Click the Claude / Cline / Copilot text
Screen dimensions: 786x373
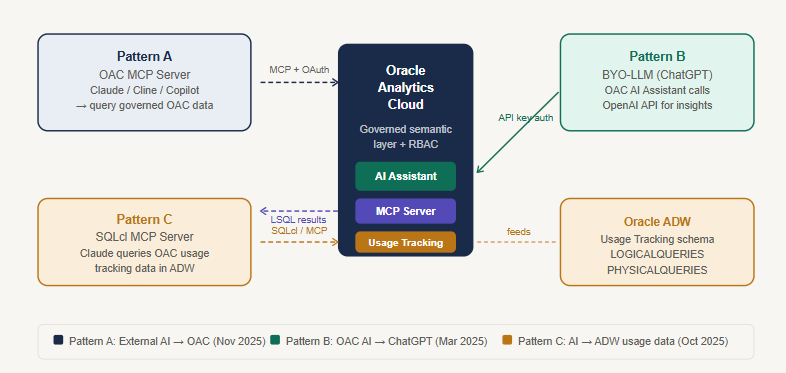tap(144, 91)
